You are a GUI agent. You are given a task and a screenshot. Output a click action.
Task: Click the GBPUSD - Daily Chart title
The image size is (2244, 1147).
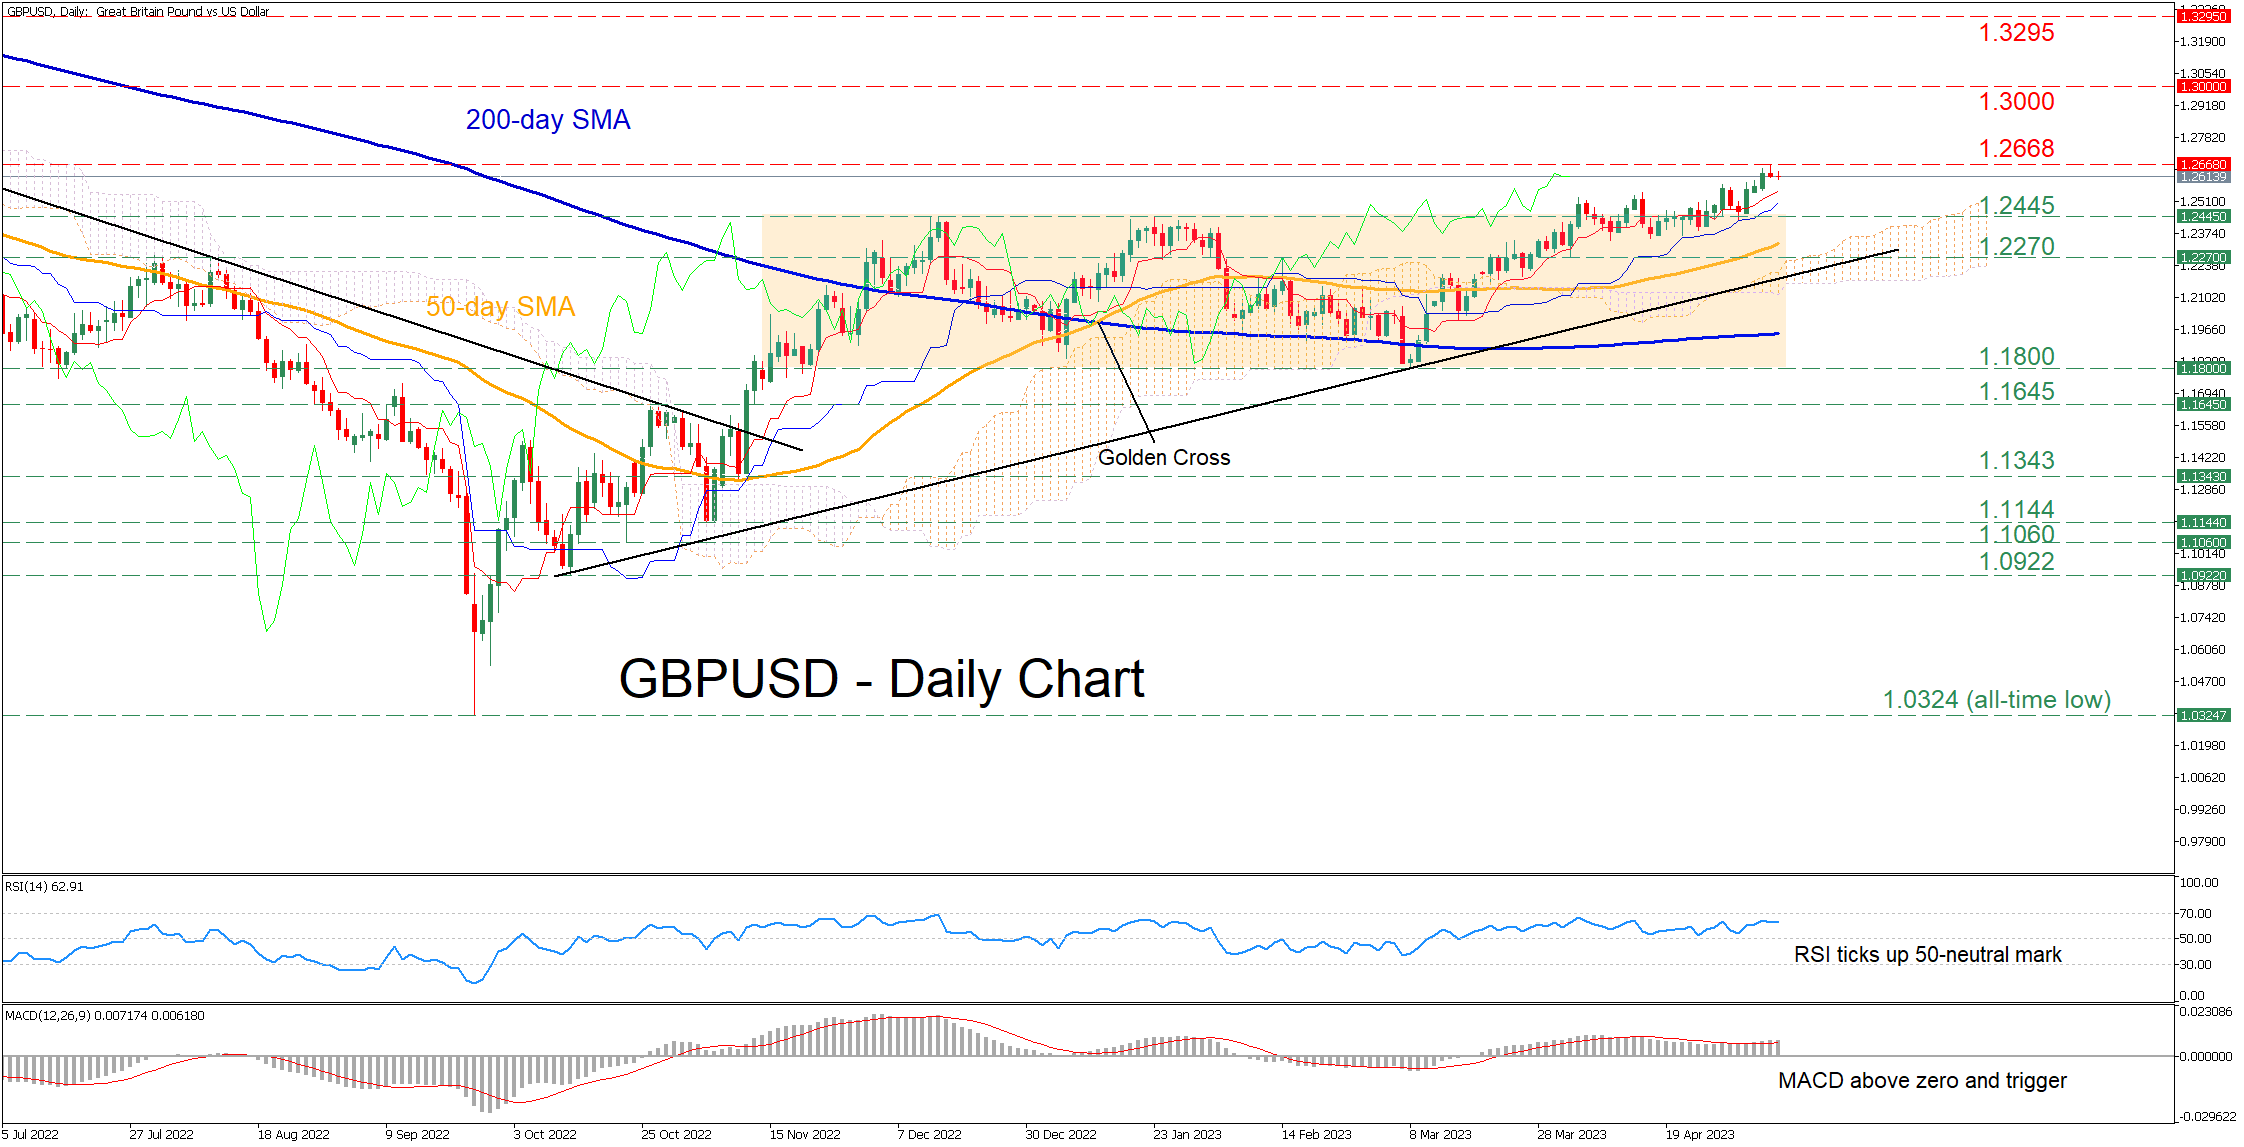[881, 680]
